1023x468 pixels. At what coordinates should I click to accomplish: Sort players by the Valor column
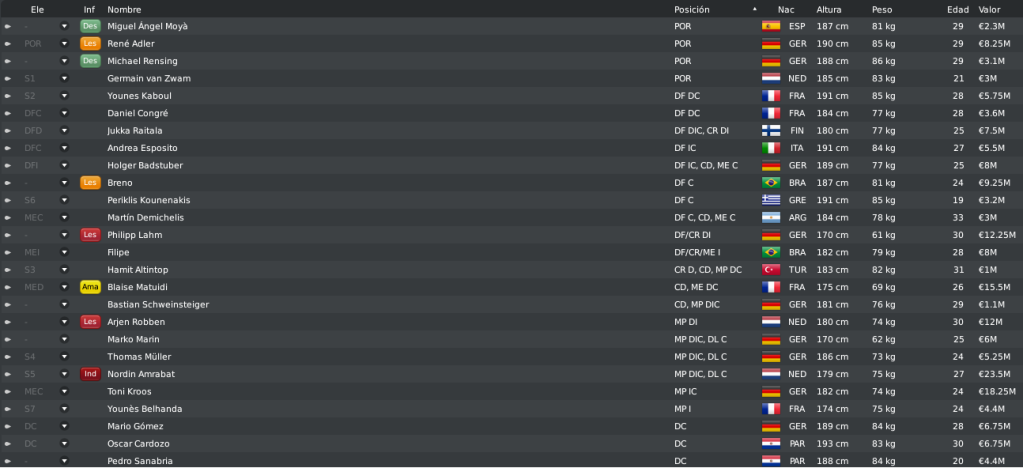[x=988, y=10]
